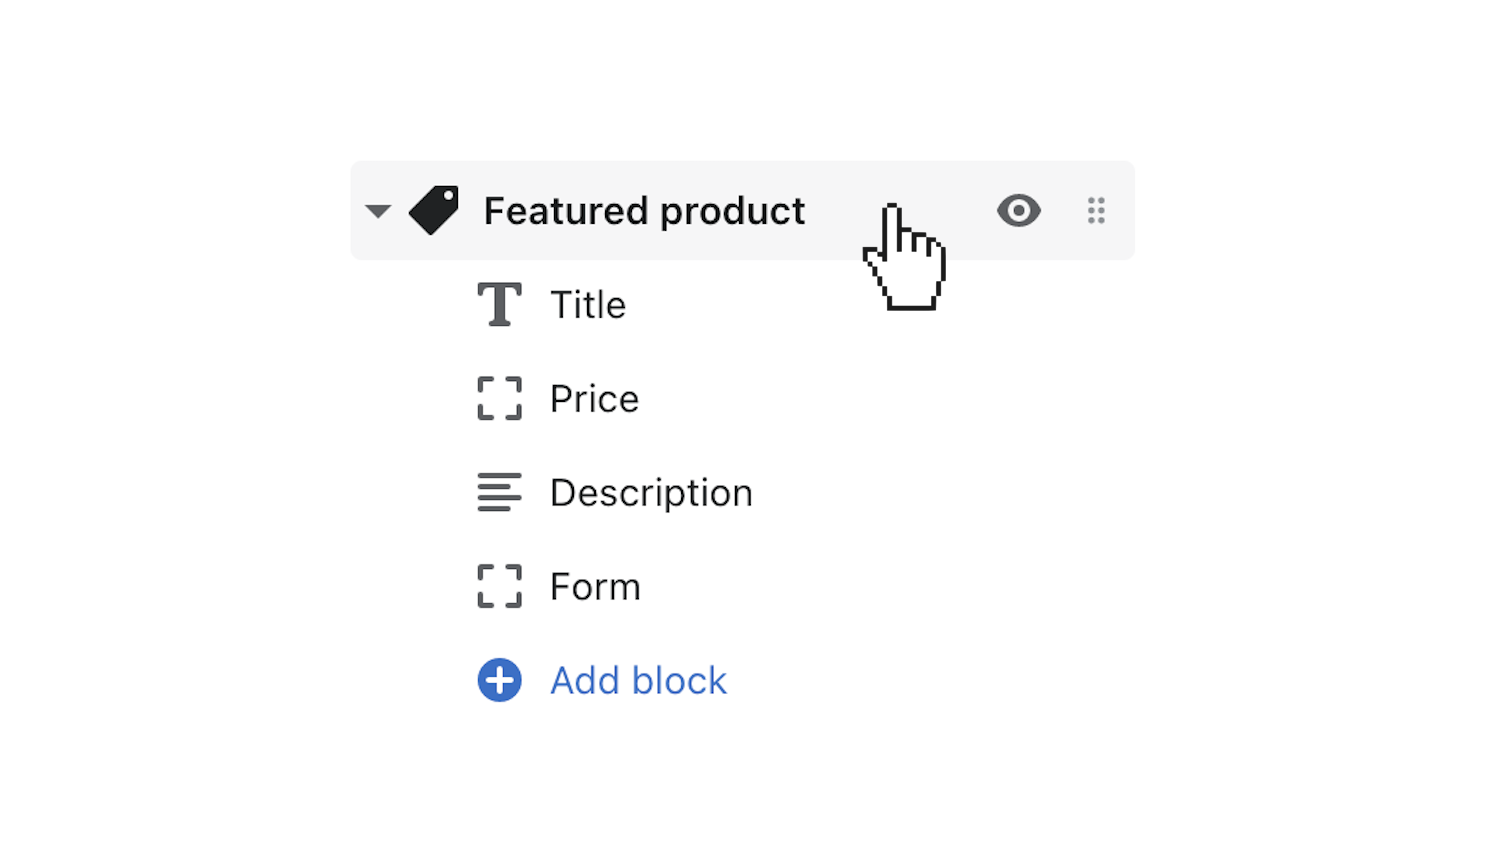Click the disclosure triangle beside the tag icon
Screen dimensions: 1488x860
[378, 211]
